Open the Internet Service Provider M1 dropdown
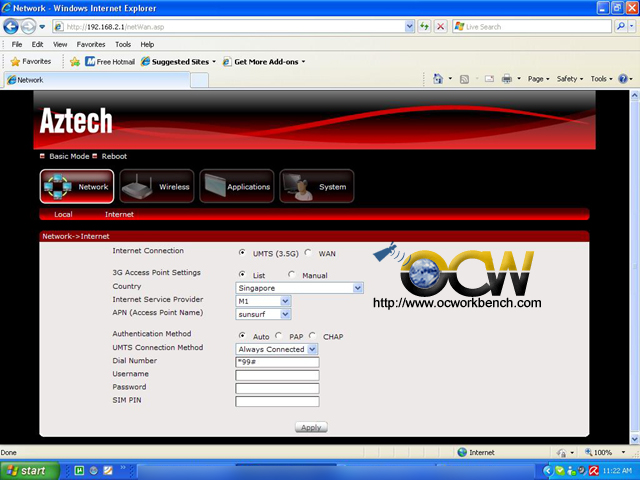The image size is (640, 480). 263,301
